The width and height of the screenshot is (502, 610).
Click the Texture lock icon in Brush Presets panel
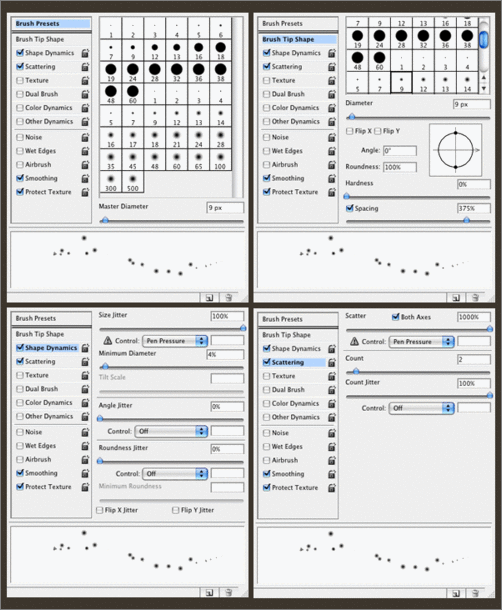(x=85, y=81)
